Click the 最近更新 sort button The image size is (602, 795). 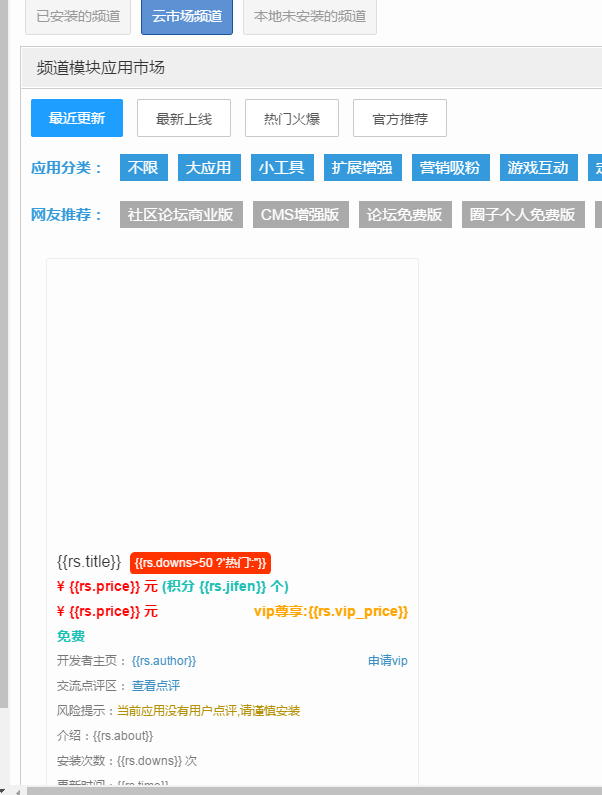tap(77, 118)
